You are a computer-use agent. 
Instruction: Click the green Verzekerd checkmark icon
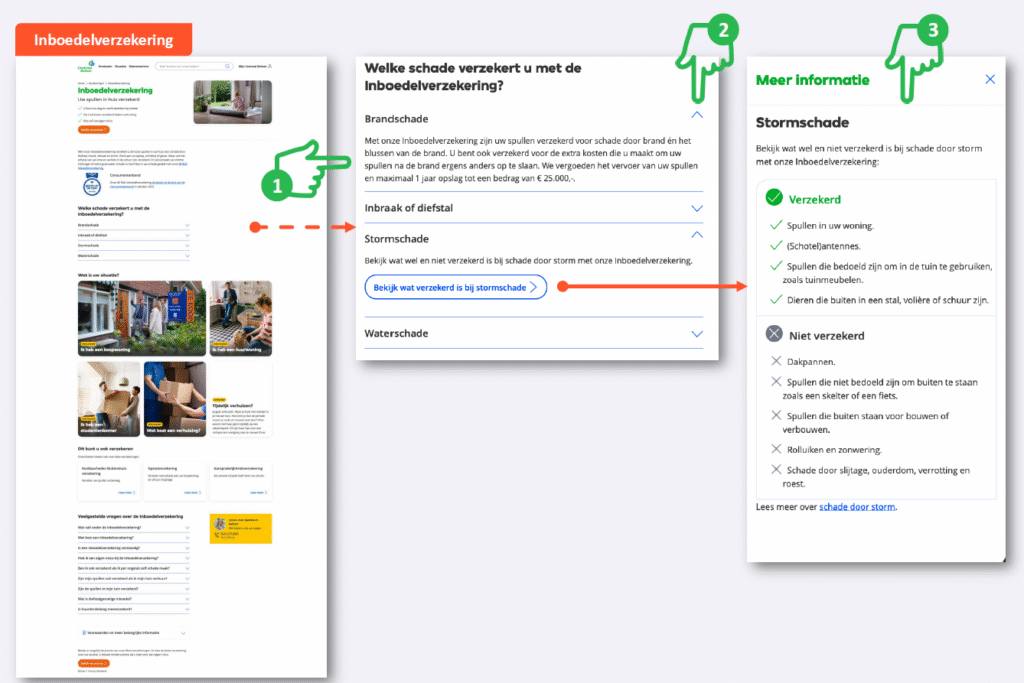[773, 198]
